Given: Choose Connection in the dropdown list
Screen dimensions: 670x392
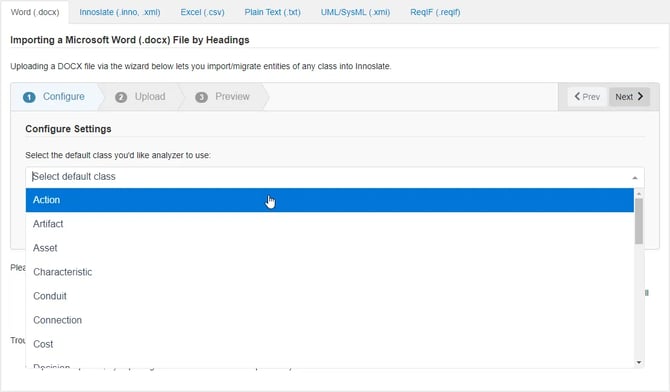Looking at the screenshot, I should point(329,320).
